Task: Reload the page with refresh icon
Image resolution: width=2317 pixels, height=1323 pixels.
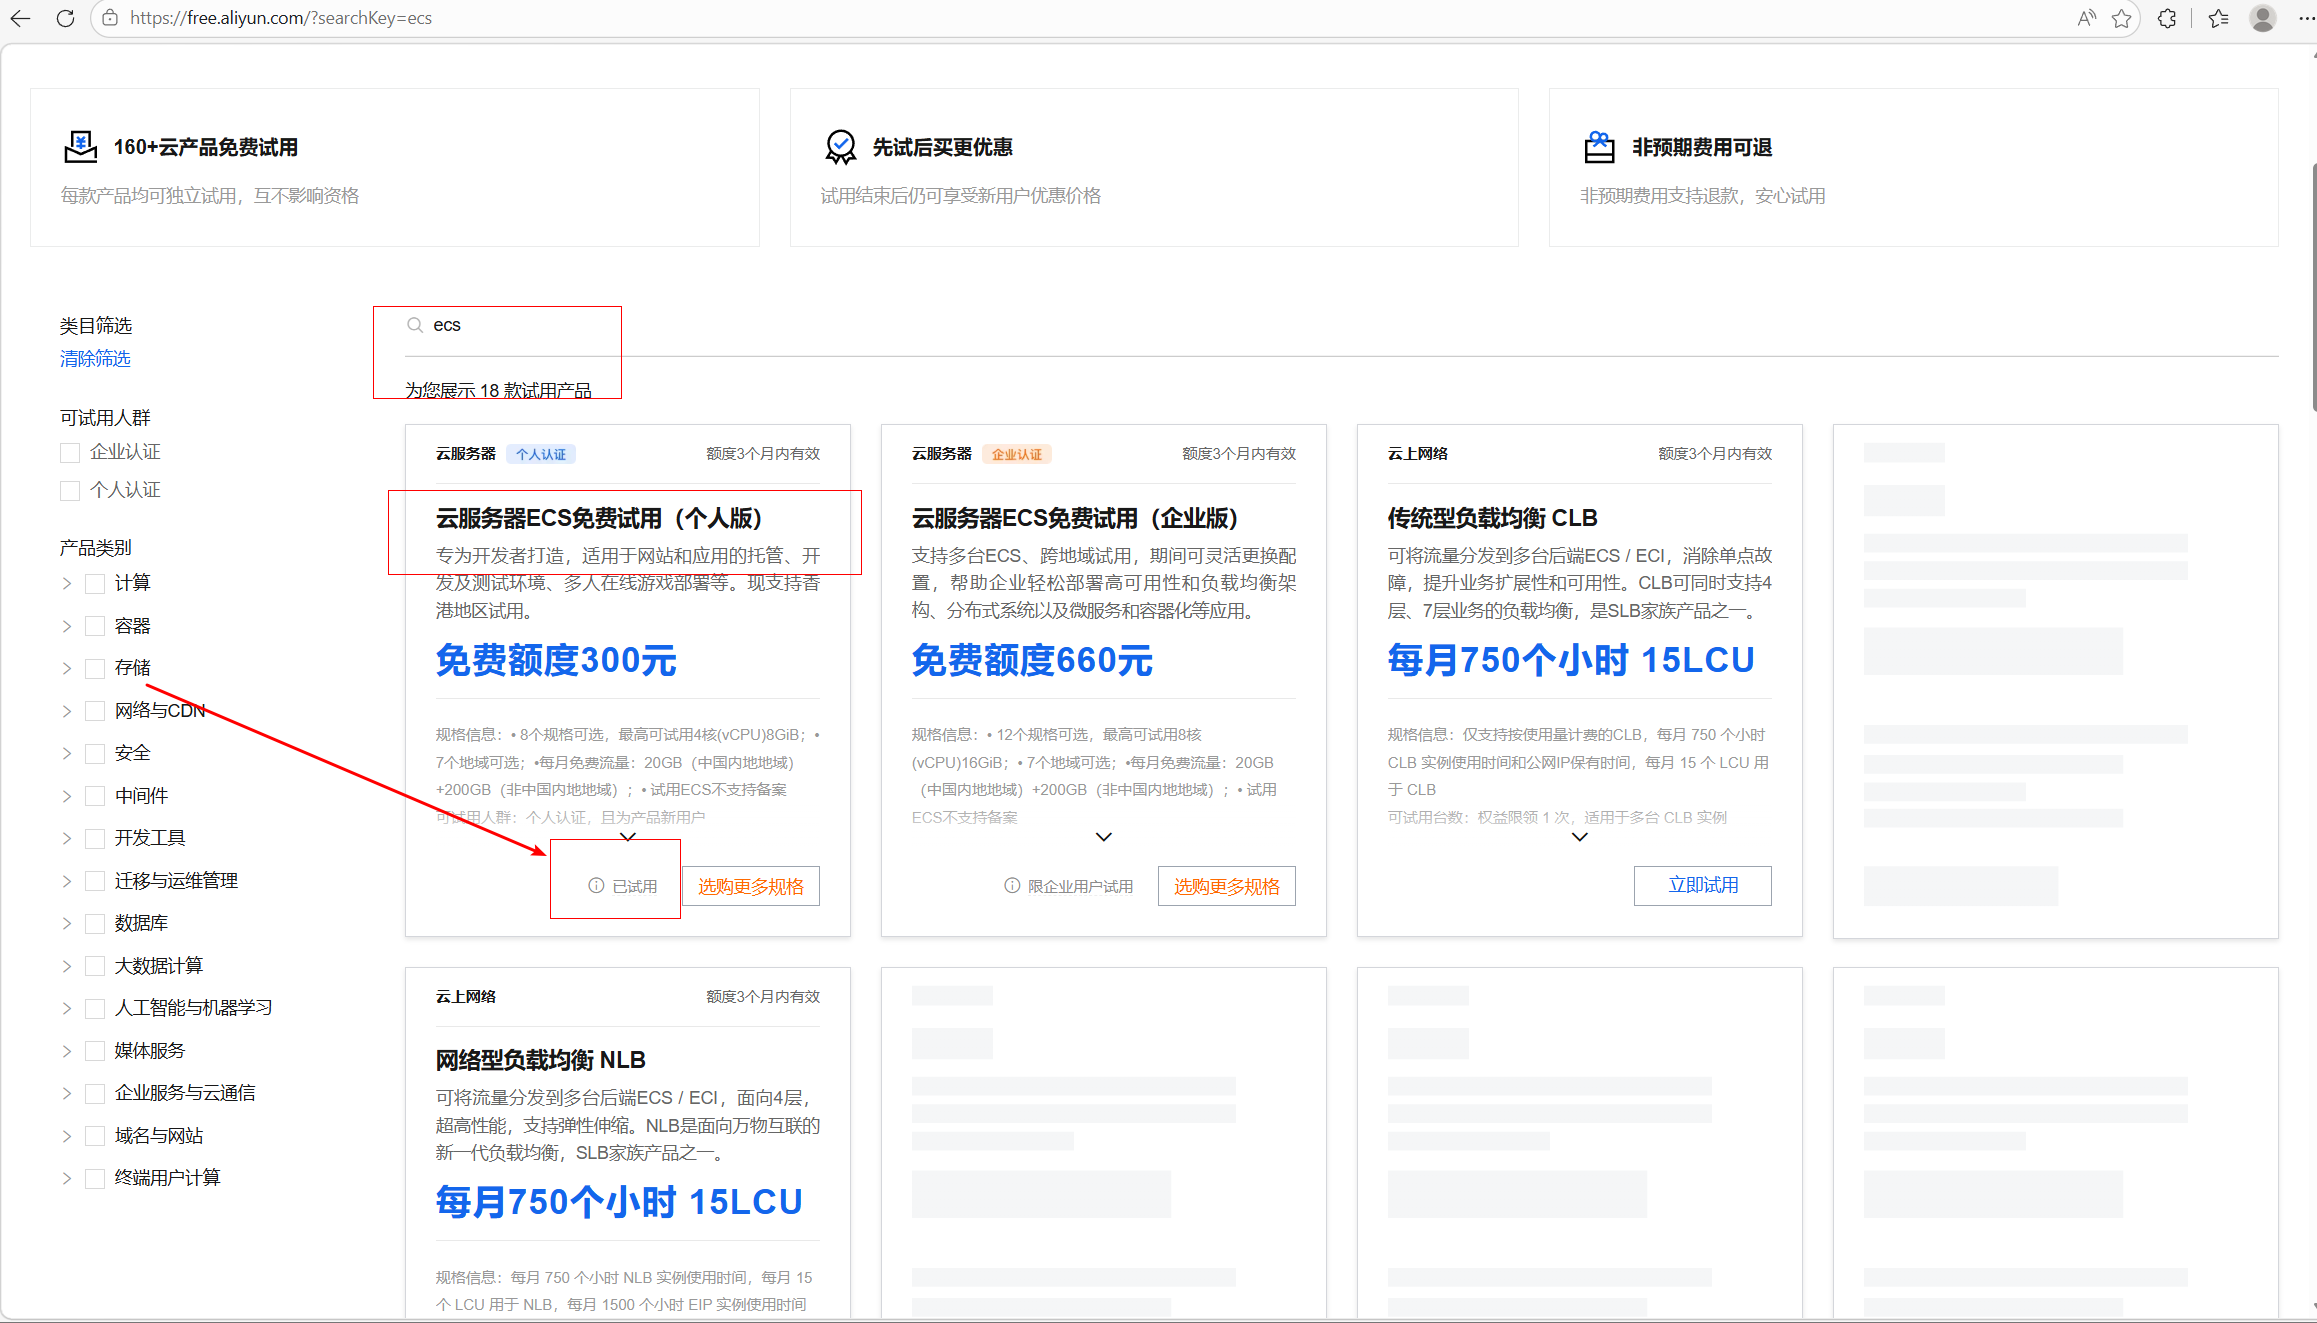Action: 66,18
